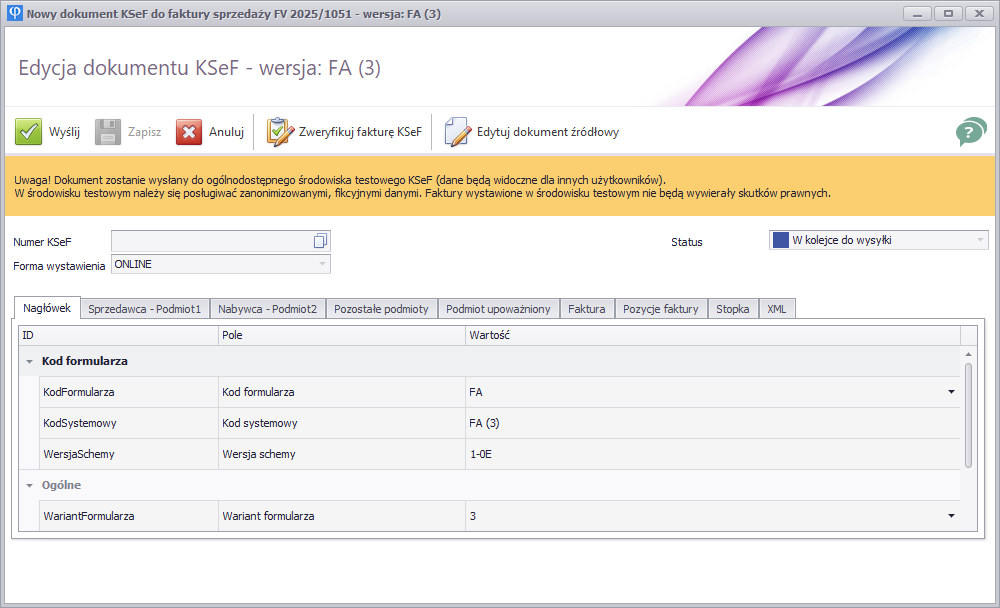This screenshot has height=608, width=1000.
Task: Click the green Wyślij checkmark icon
Action: [28, 132]
